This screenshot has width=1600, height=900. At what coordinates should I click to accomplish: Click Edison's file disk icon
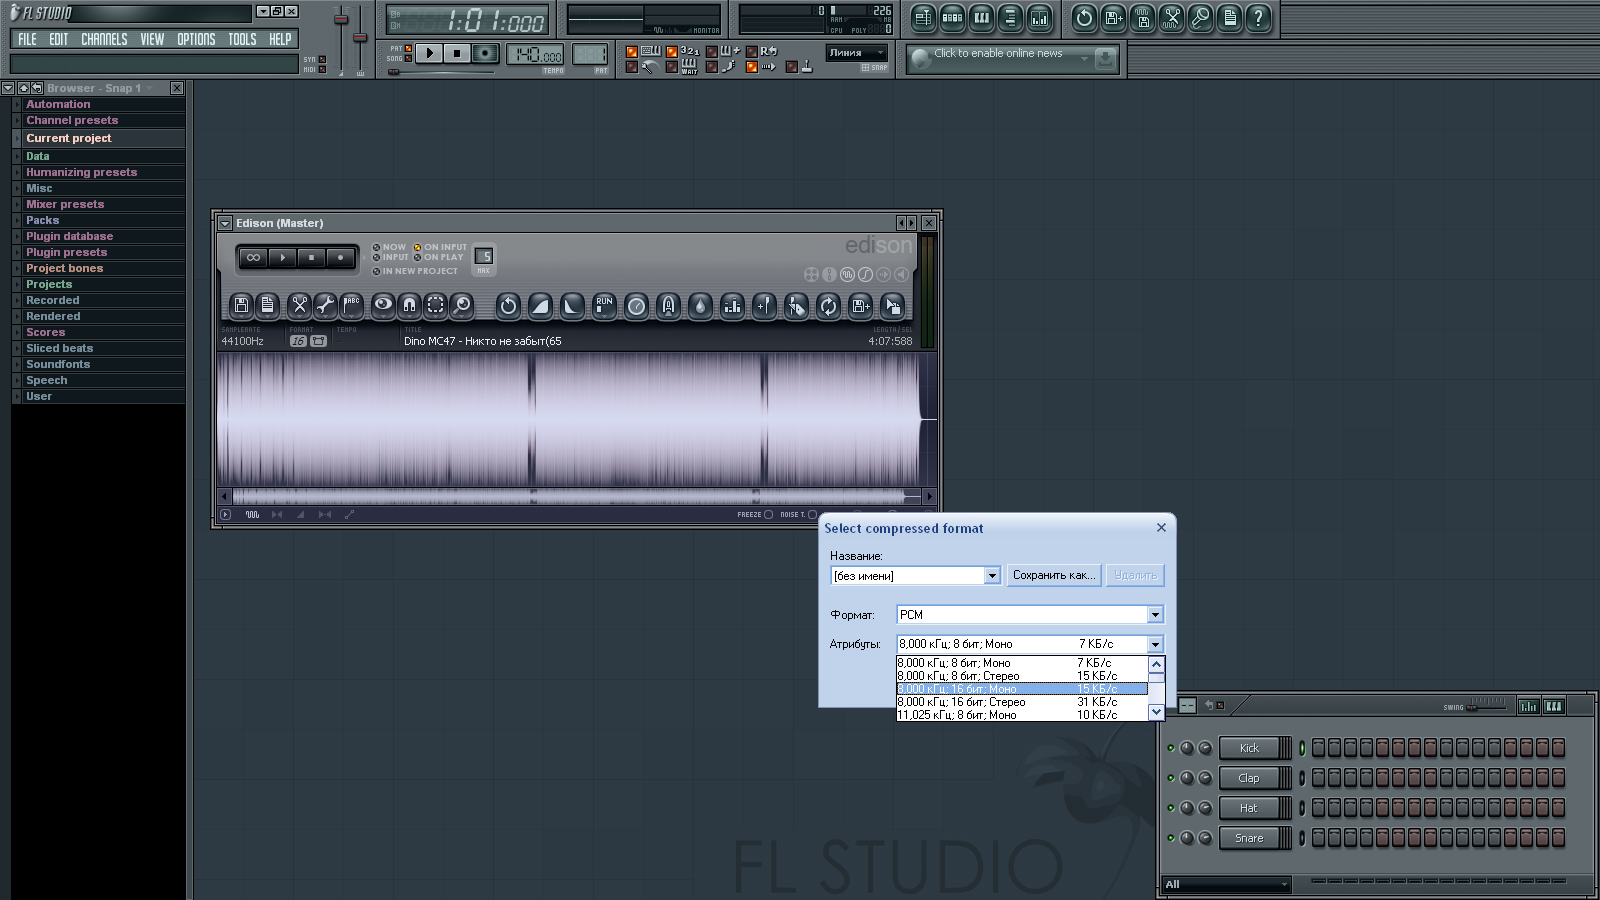click(x=241, y=306)
